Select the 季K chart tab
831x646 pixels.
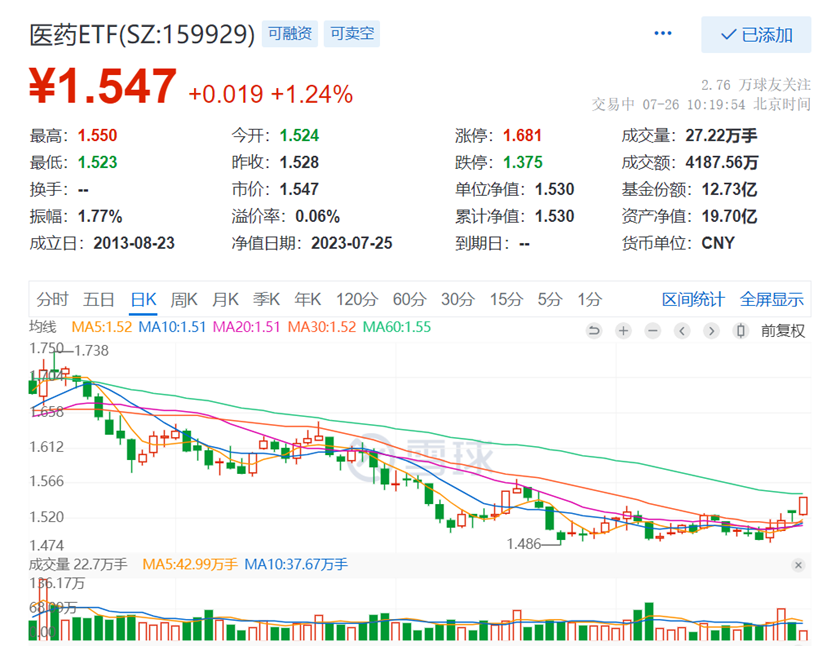tap(266, 299)
